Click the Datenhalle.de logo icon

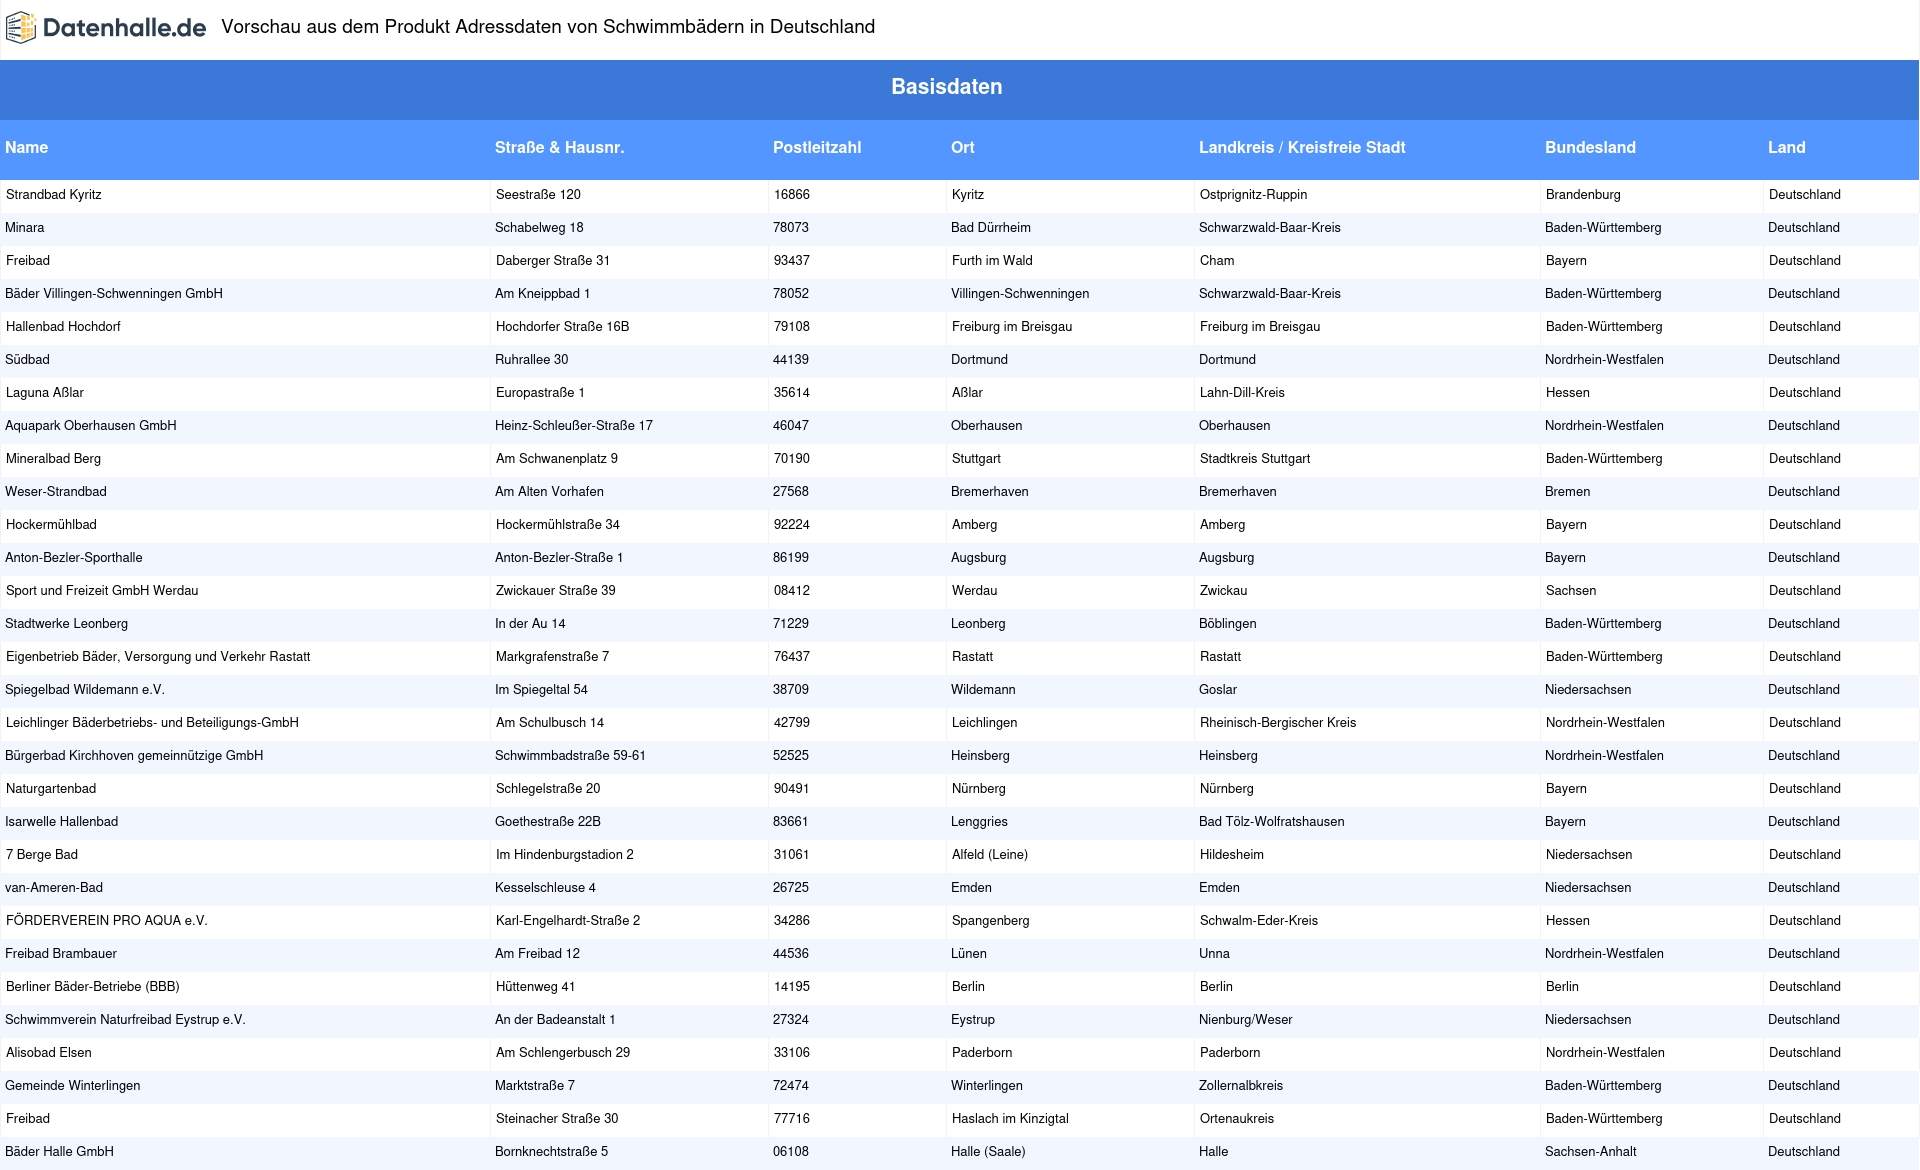(x=21, y=28)
